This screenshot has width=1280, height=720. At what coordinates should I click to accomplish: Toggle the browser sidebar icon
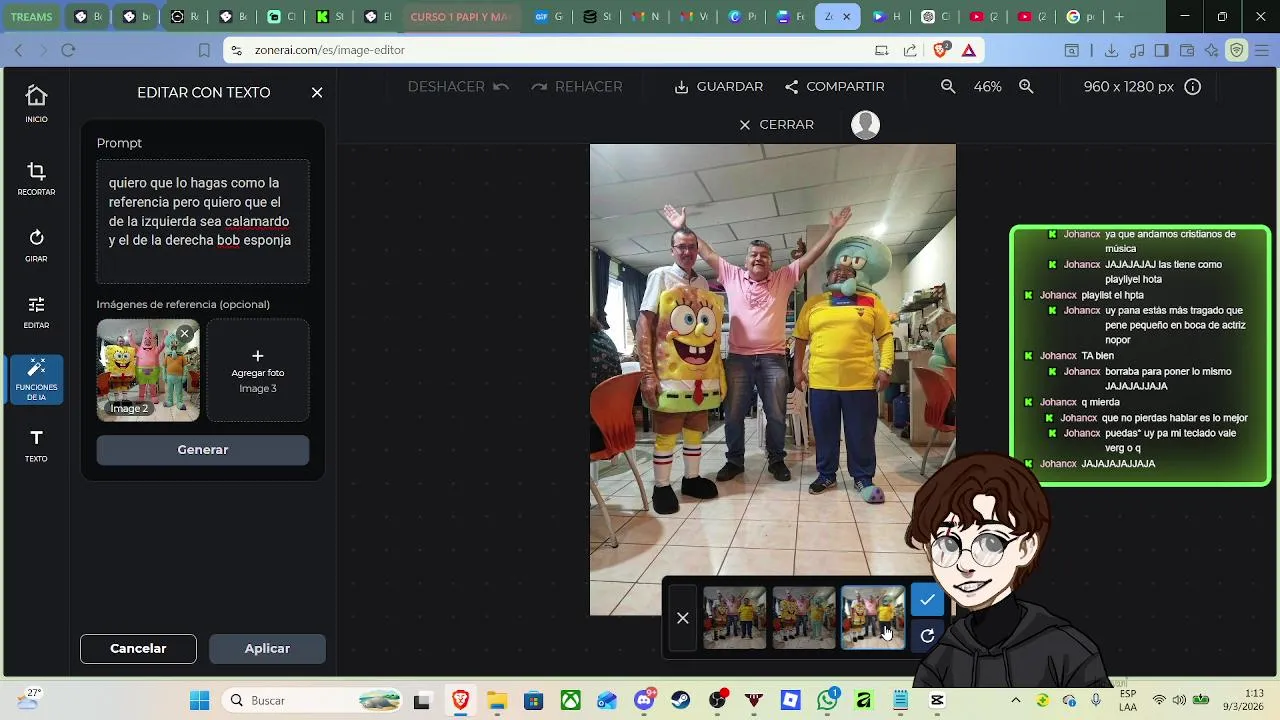1162,50
